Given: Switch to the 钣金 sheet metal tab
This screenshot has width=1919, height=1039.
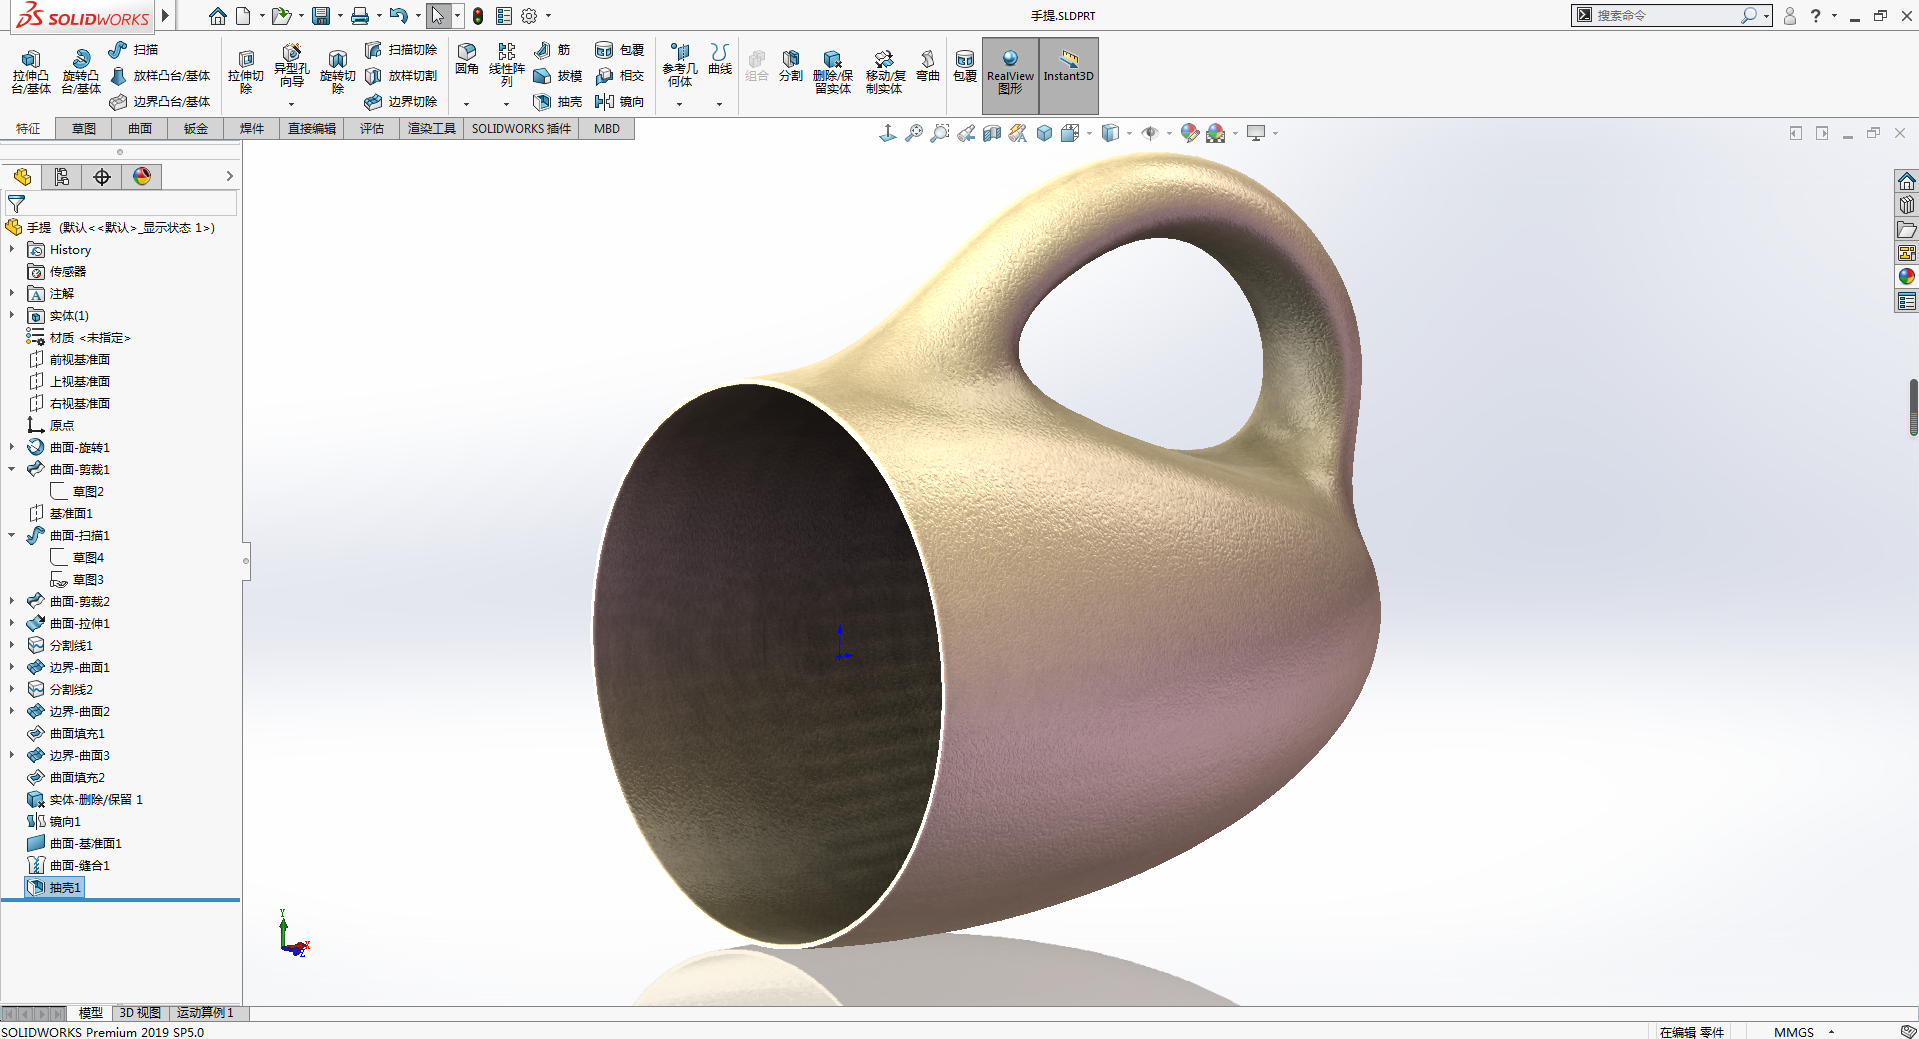Looking at the screenshot, I should click(196, 128).
